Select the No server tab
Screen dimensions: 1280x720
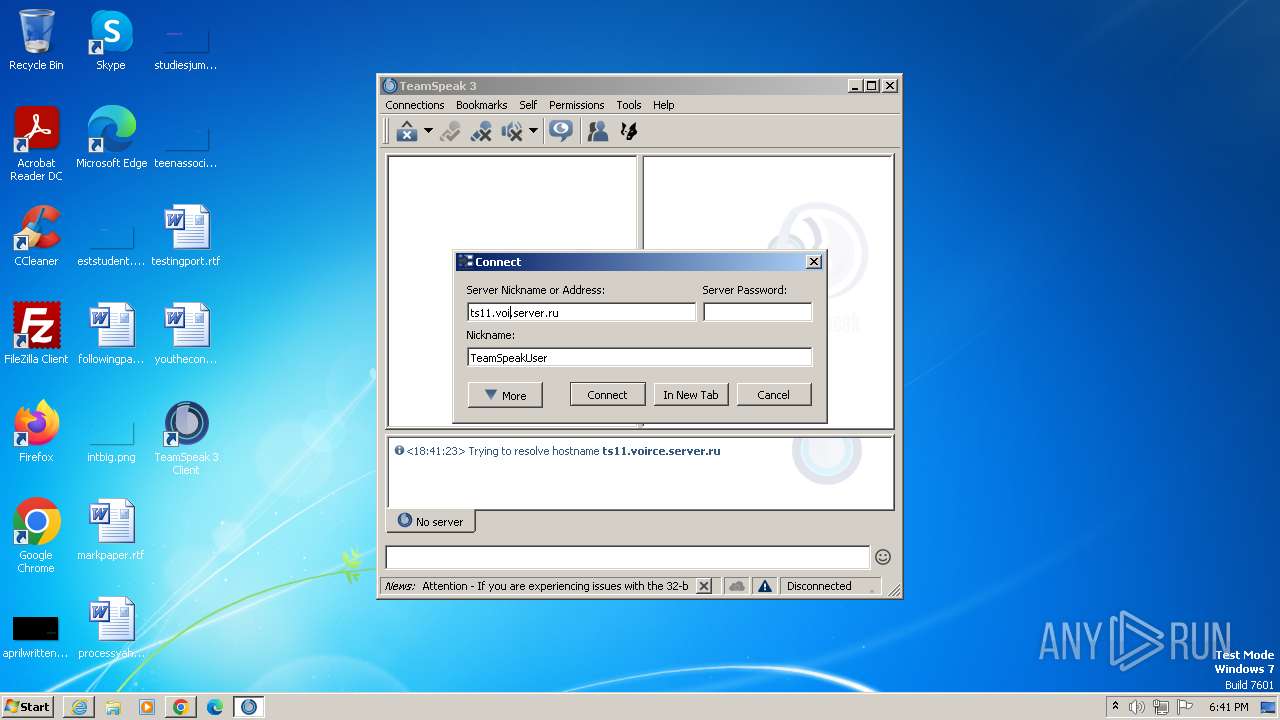pyautogui.click(x=431, y=521)
